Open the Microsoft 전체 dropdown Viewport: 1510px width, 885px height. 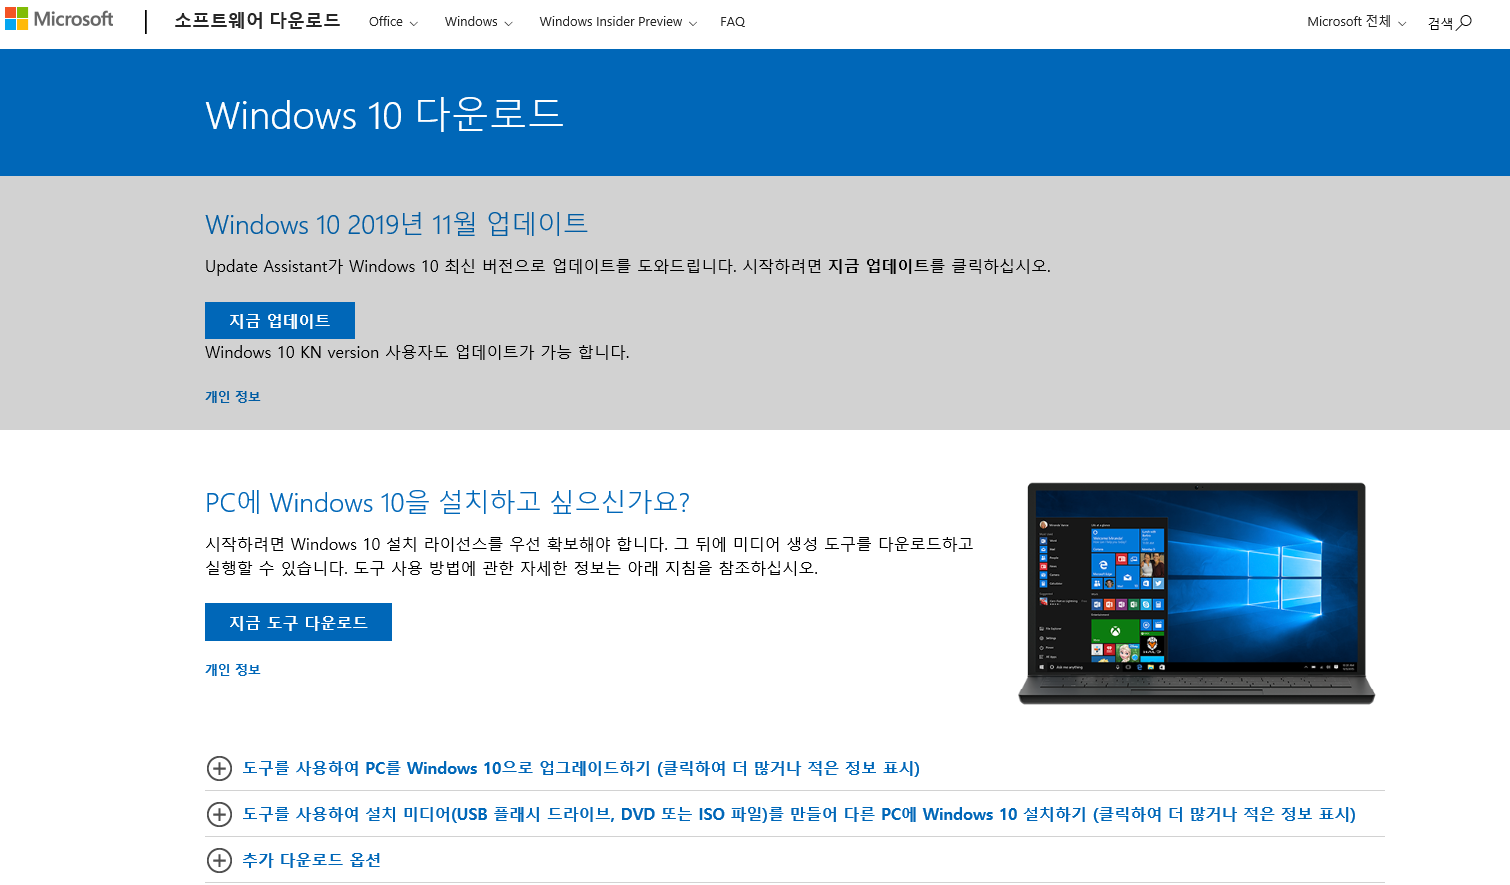[x=1356, y=22]
